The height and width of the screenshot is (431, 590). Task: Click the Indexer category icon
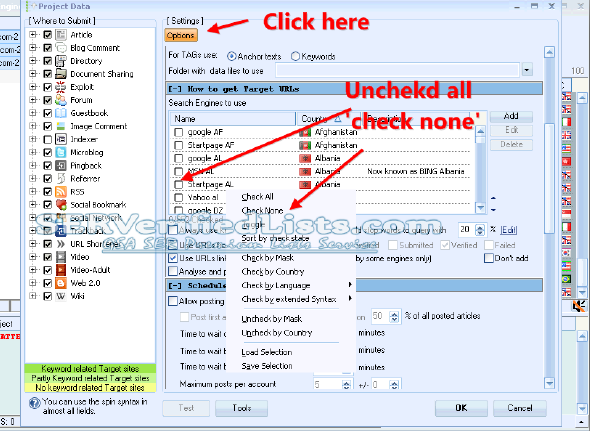[61, 139]
